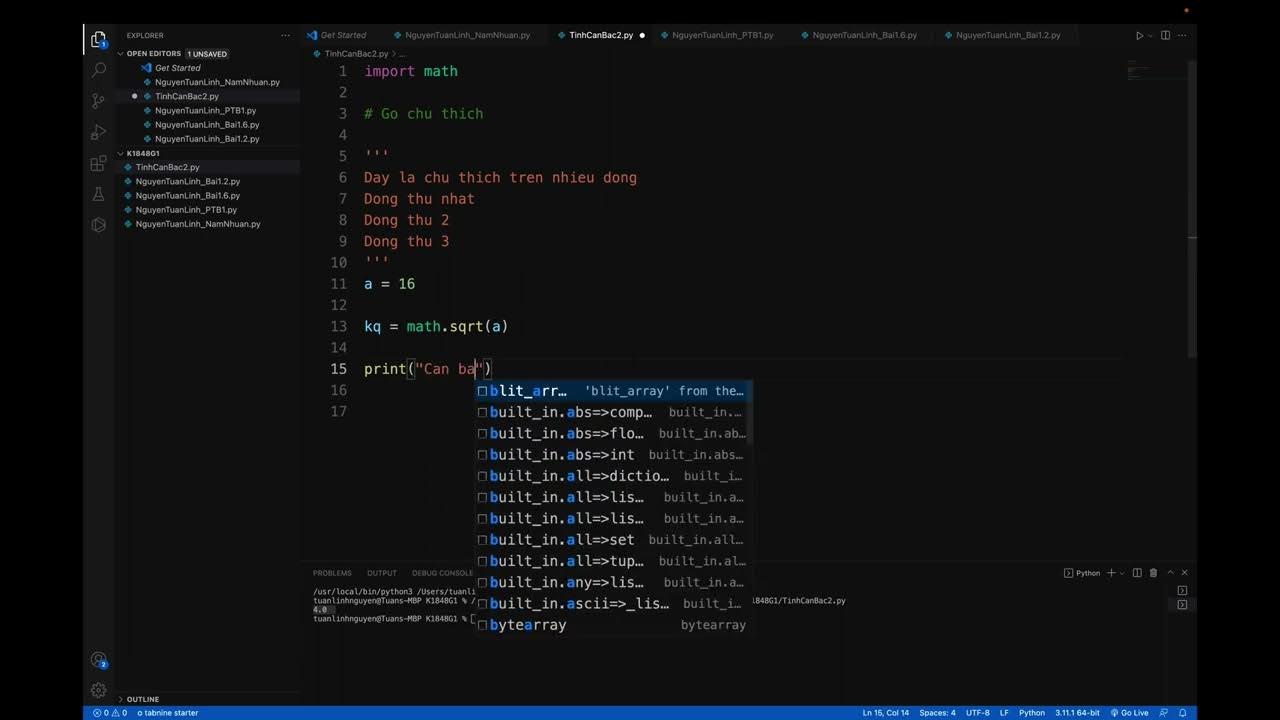Open the Tabnine icon in activity bar
1280x720 pixels.
coord(98,225)
